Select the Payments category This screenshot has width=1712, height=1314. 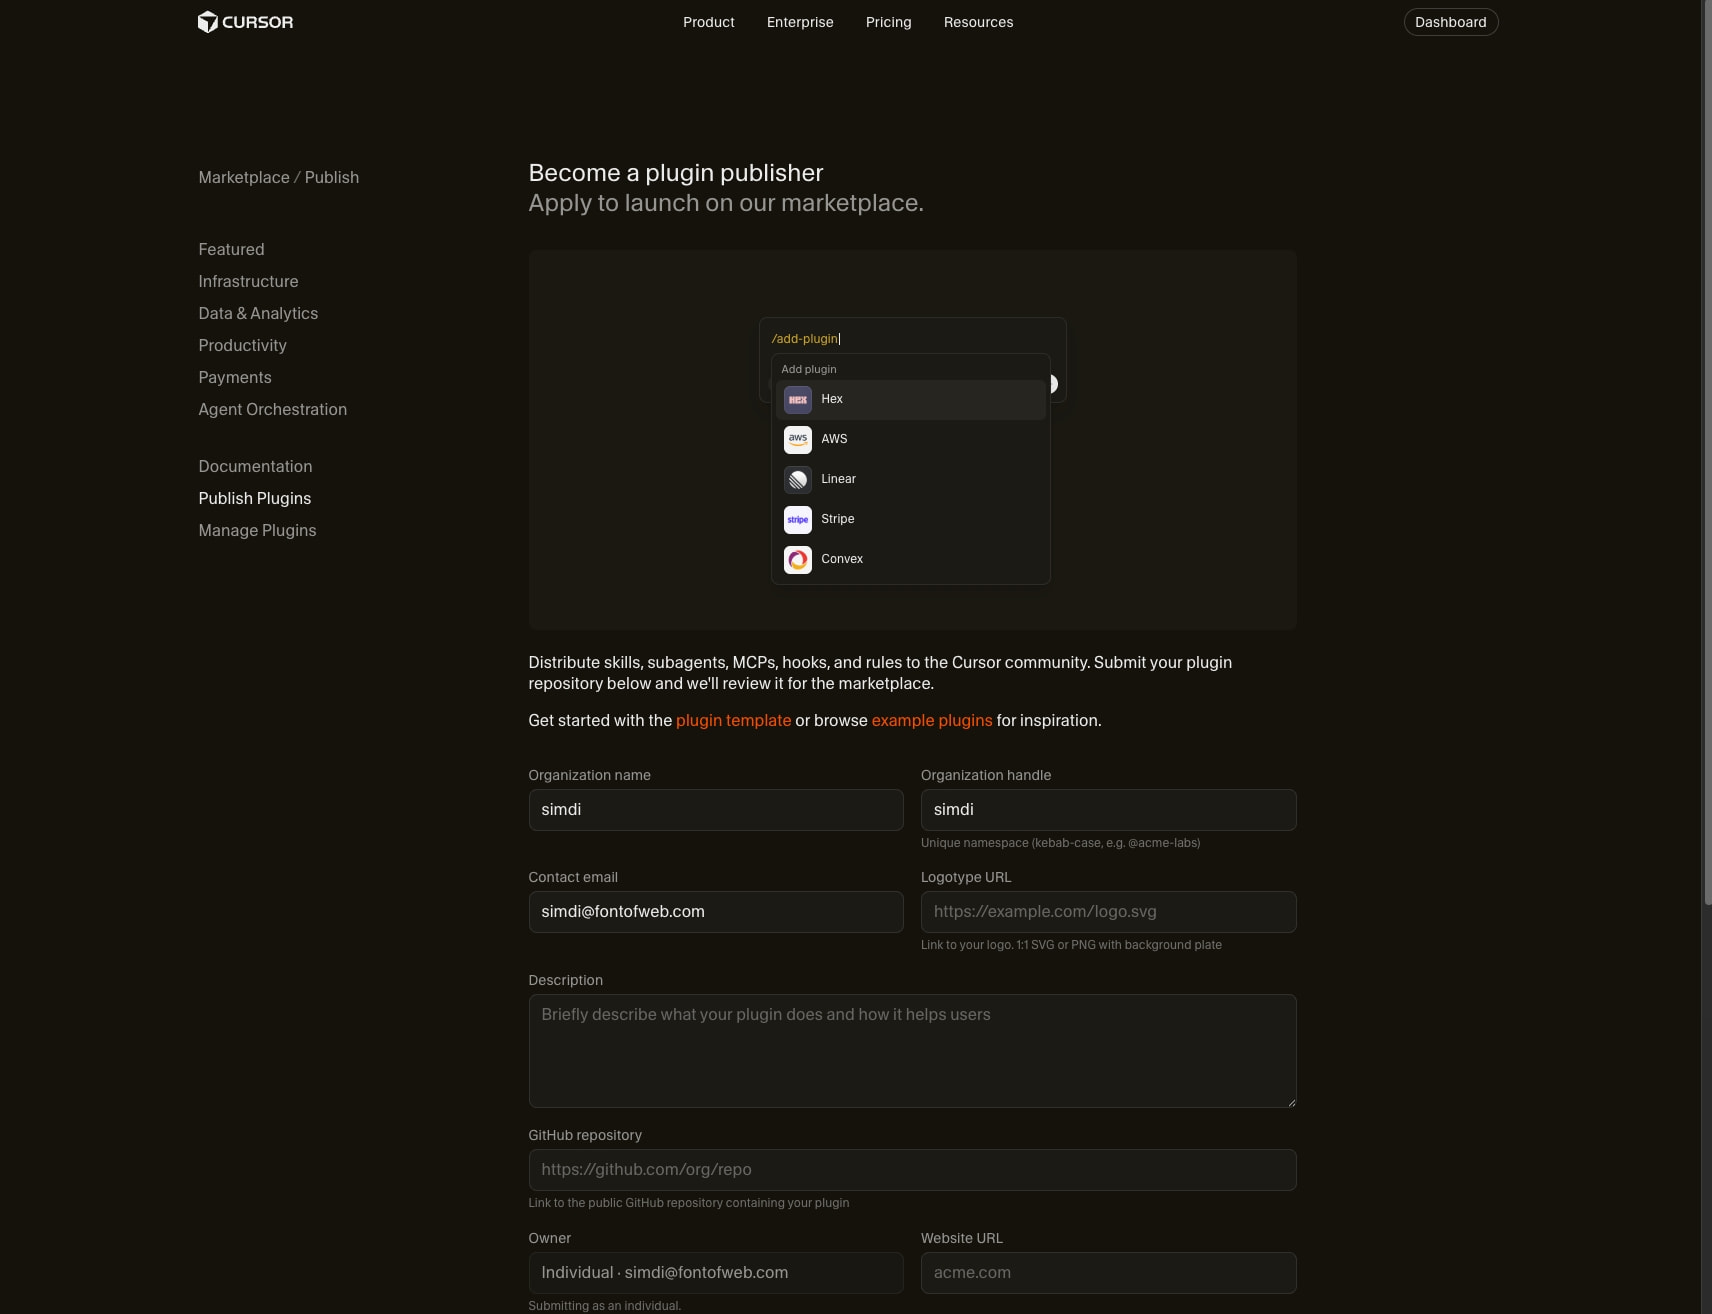click(x=235, y=377)
